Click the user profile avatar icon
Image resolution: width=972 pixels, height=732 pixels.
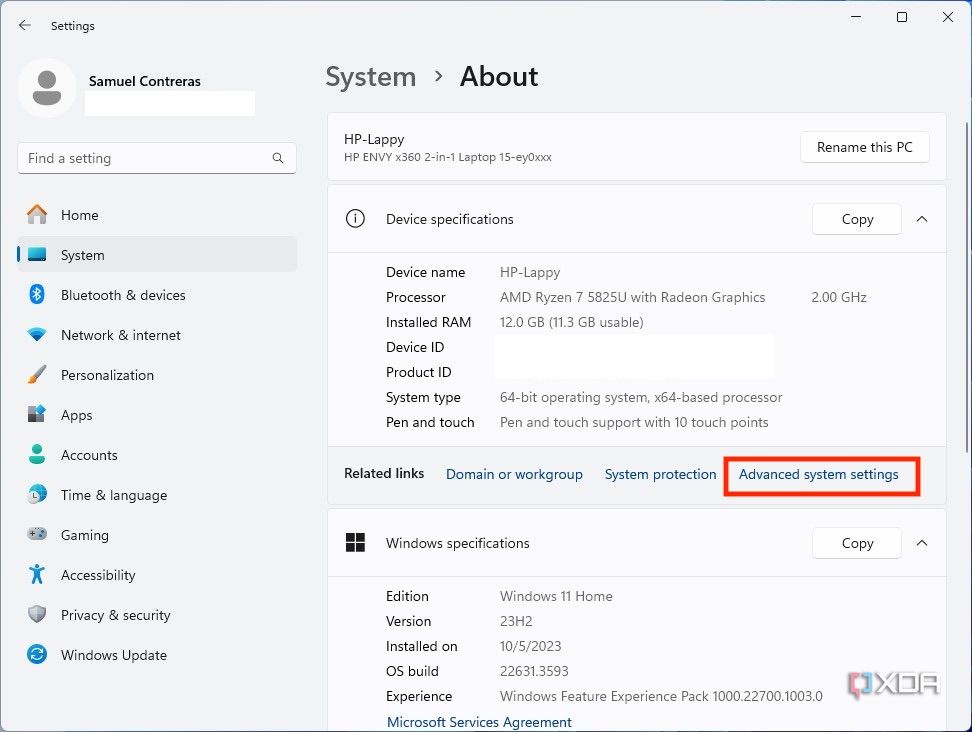(46, 88)
